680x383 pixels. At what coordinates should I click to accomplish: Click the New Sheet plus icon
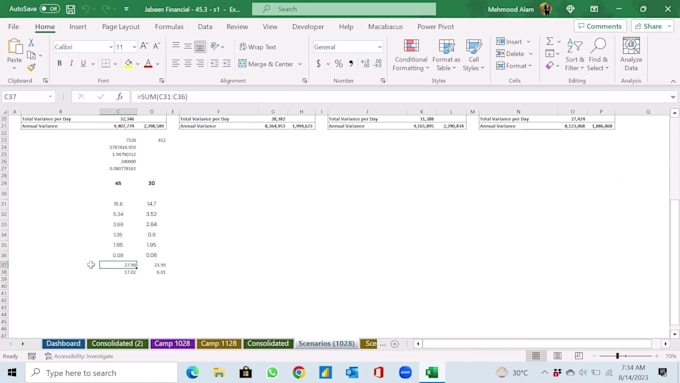point(395,344)
